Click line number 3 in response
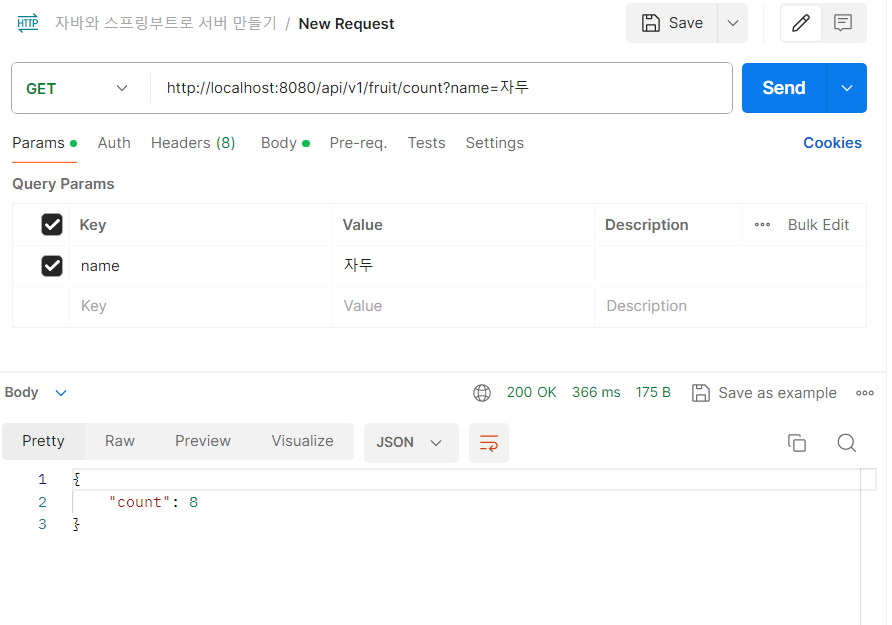 [42, 524]
